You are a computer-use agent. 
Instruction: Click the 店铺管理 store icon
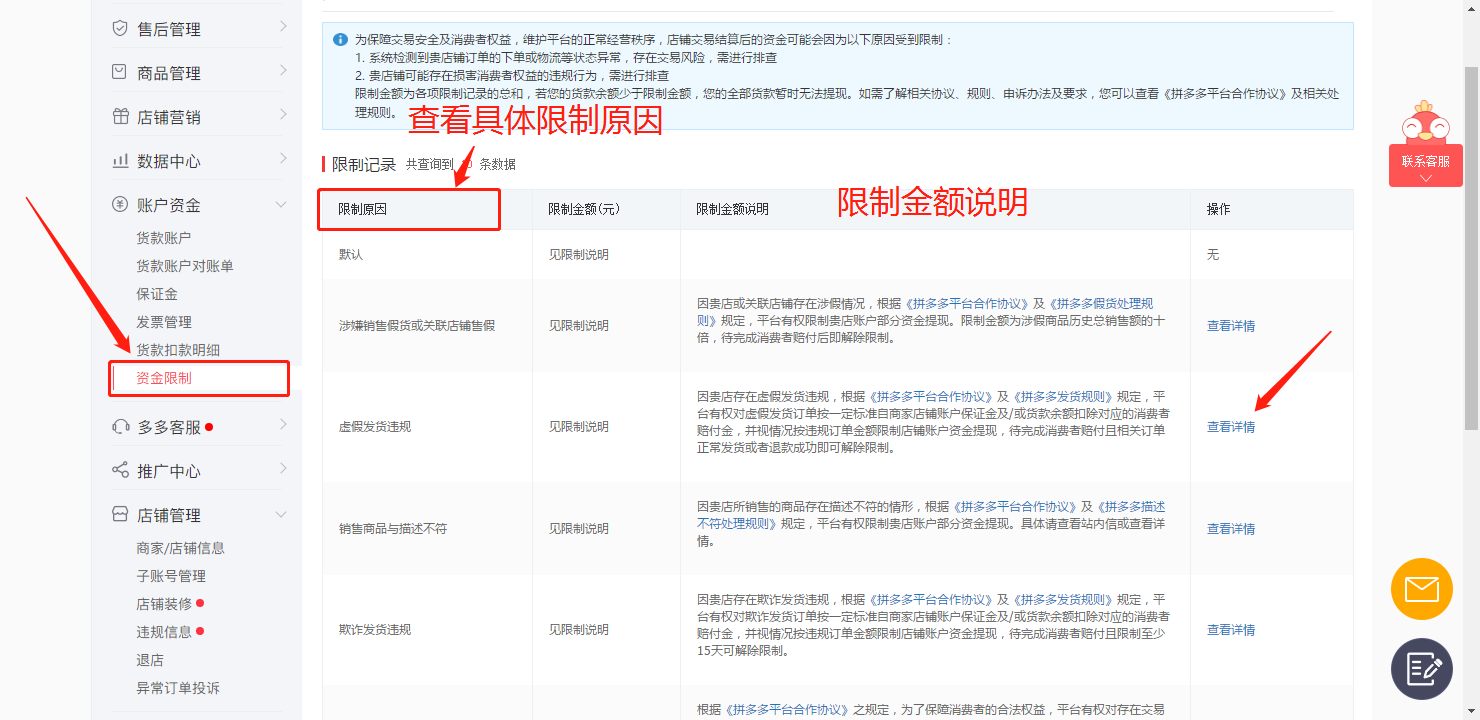tap(120, 515)
